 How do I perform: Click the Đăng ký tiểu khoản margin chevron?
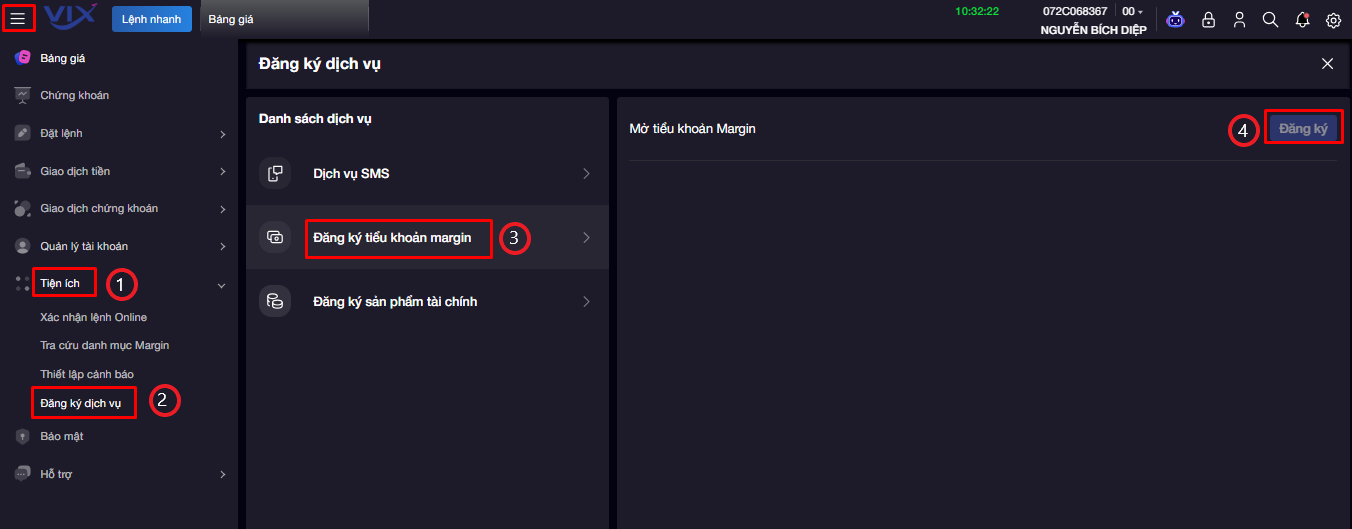(x=586, y=238)
